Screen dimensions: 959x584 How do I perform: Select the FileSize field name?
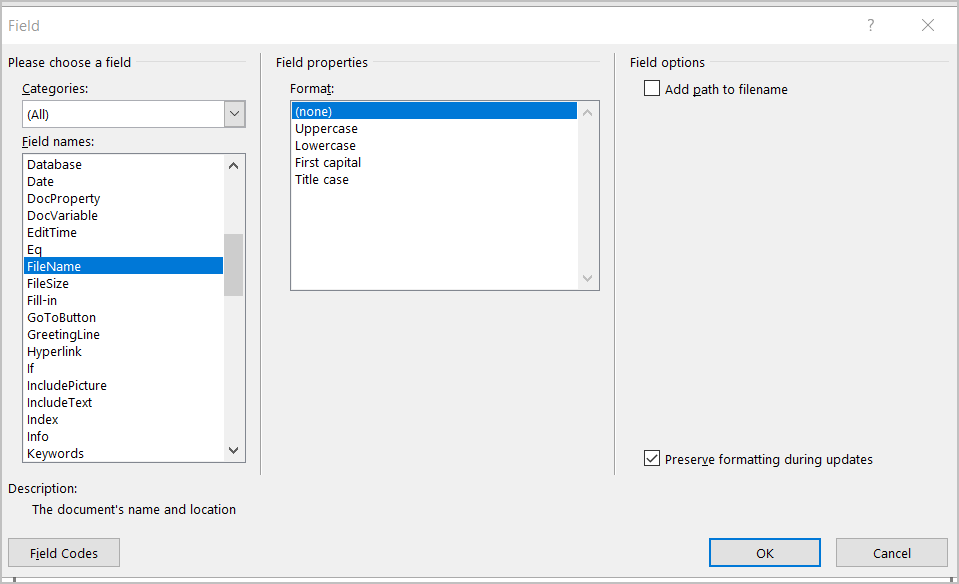coord(48,284)
